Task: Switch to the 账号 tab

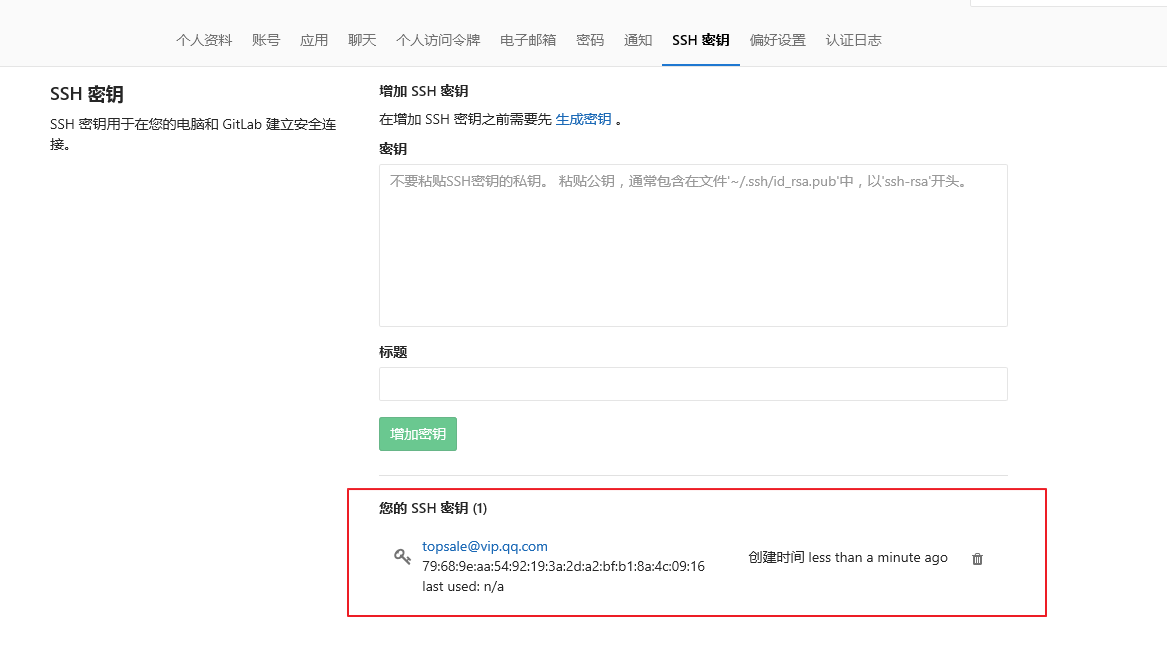Action: coord(266,40)
